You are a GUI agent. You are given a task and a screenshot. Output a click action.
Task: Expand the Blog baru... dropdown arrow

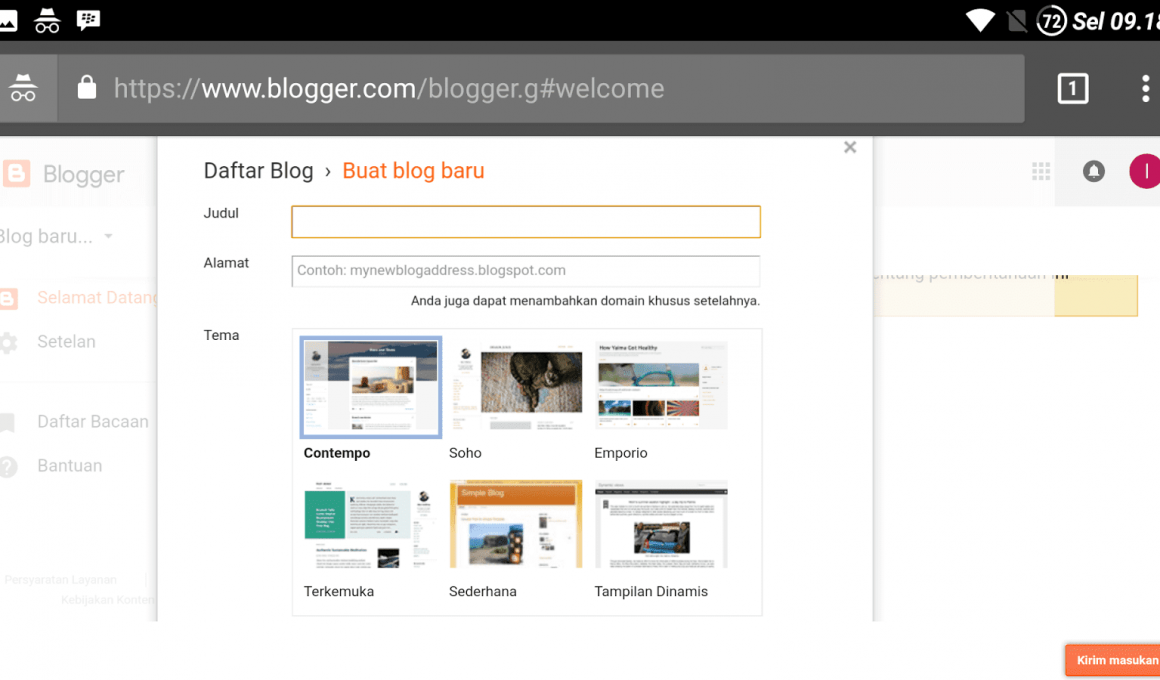(109, 237)
